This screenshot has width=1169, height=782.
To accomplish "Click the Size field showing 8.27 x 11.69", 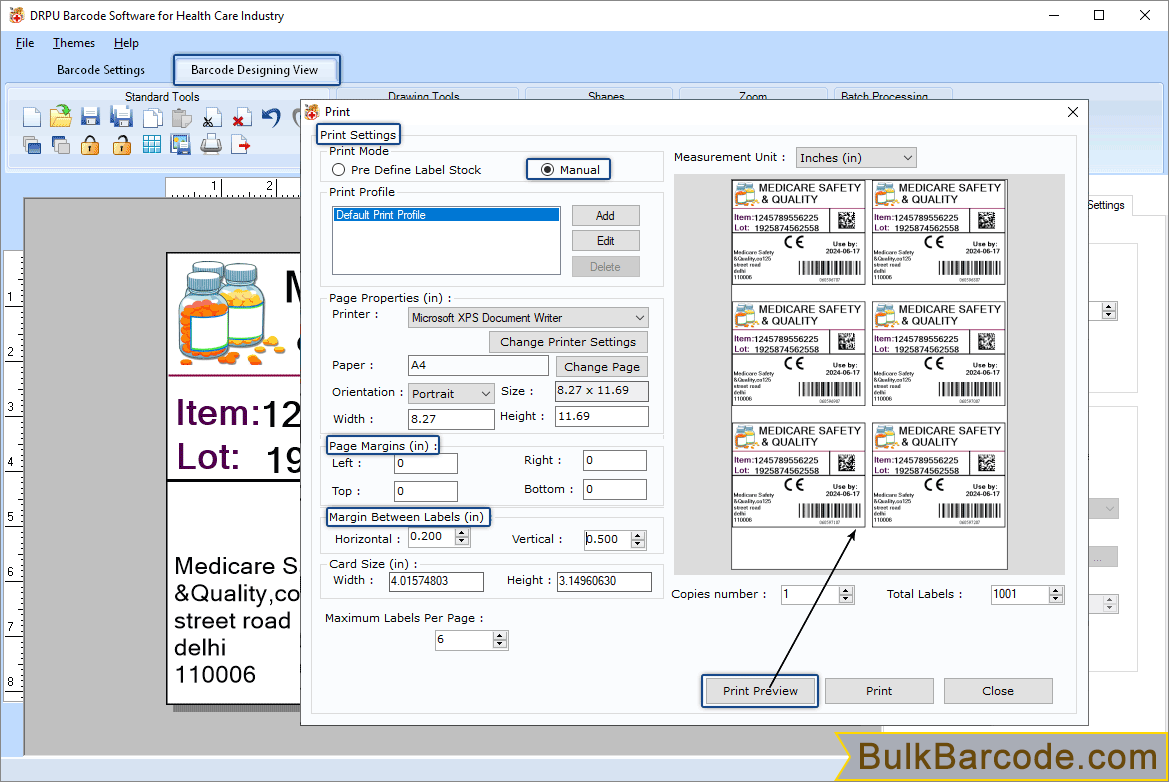I will [x=602, y=391].
